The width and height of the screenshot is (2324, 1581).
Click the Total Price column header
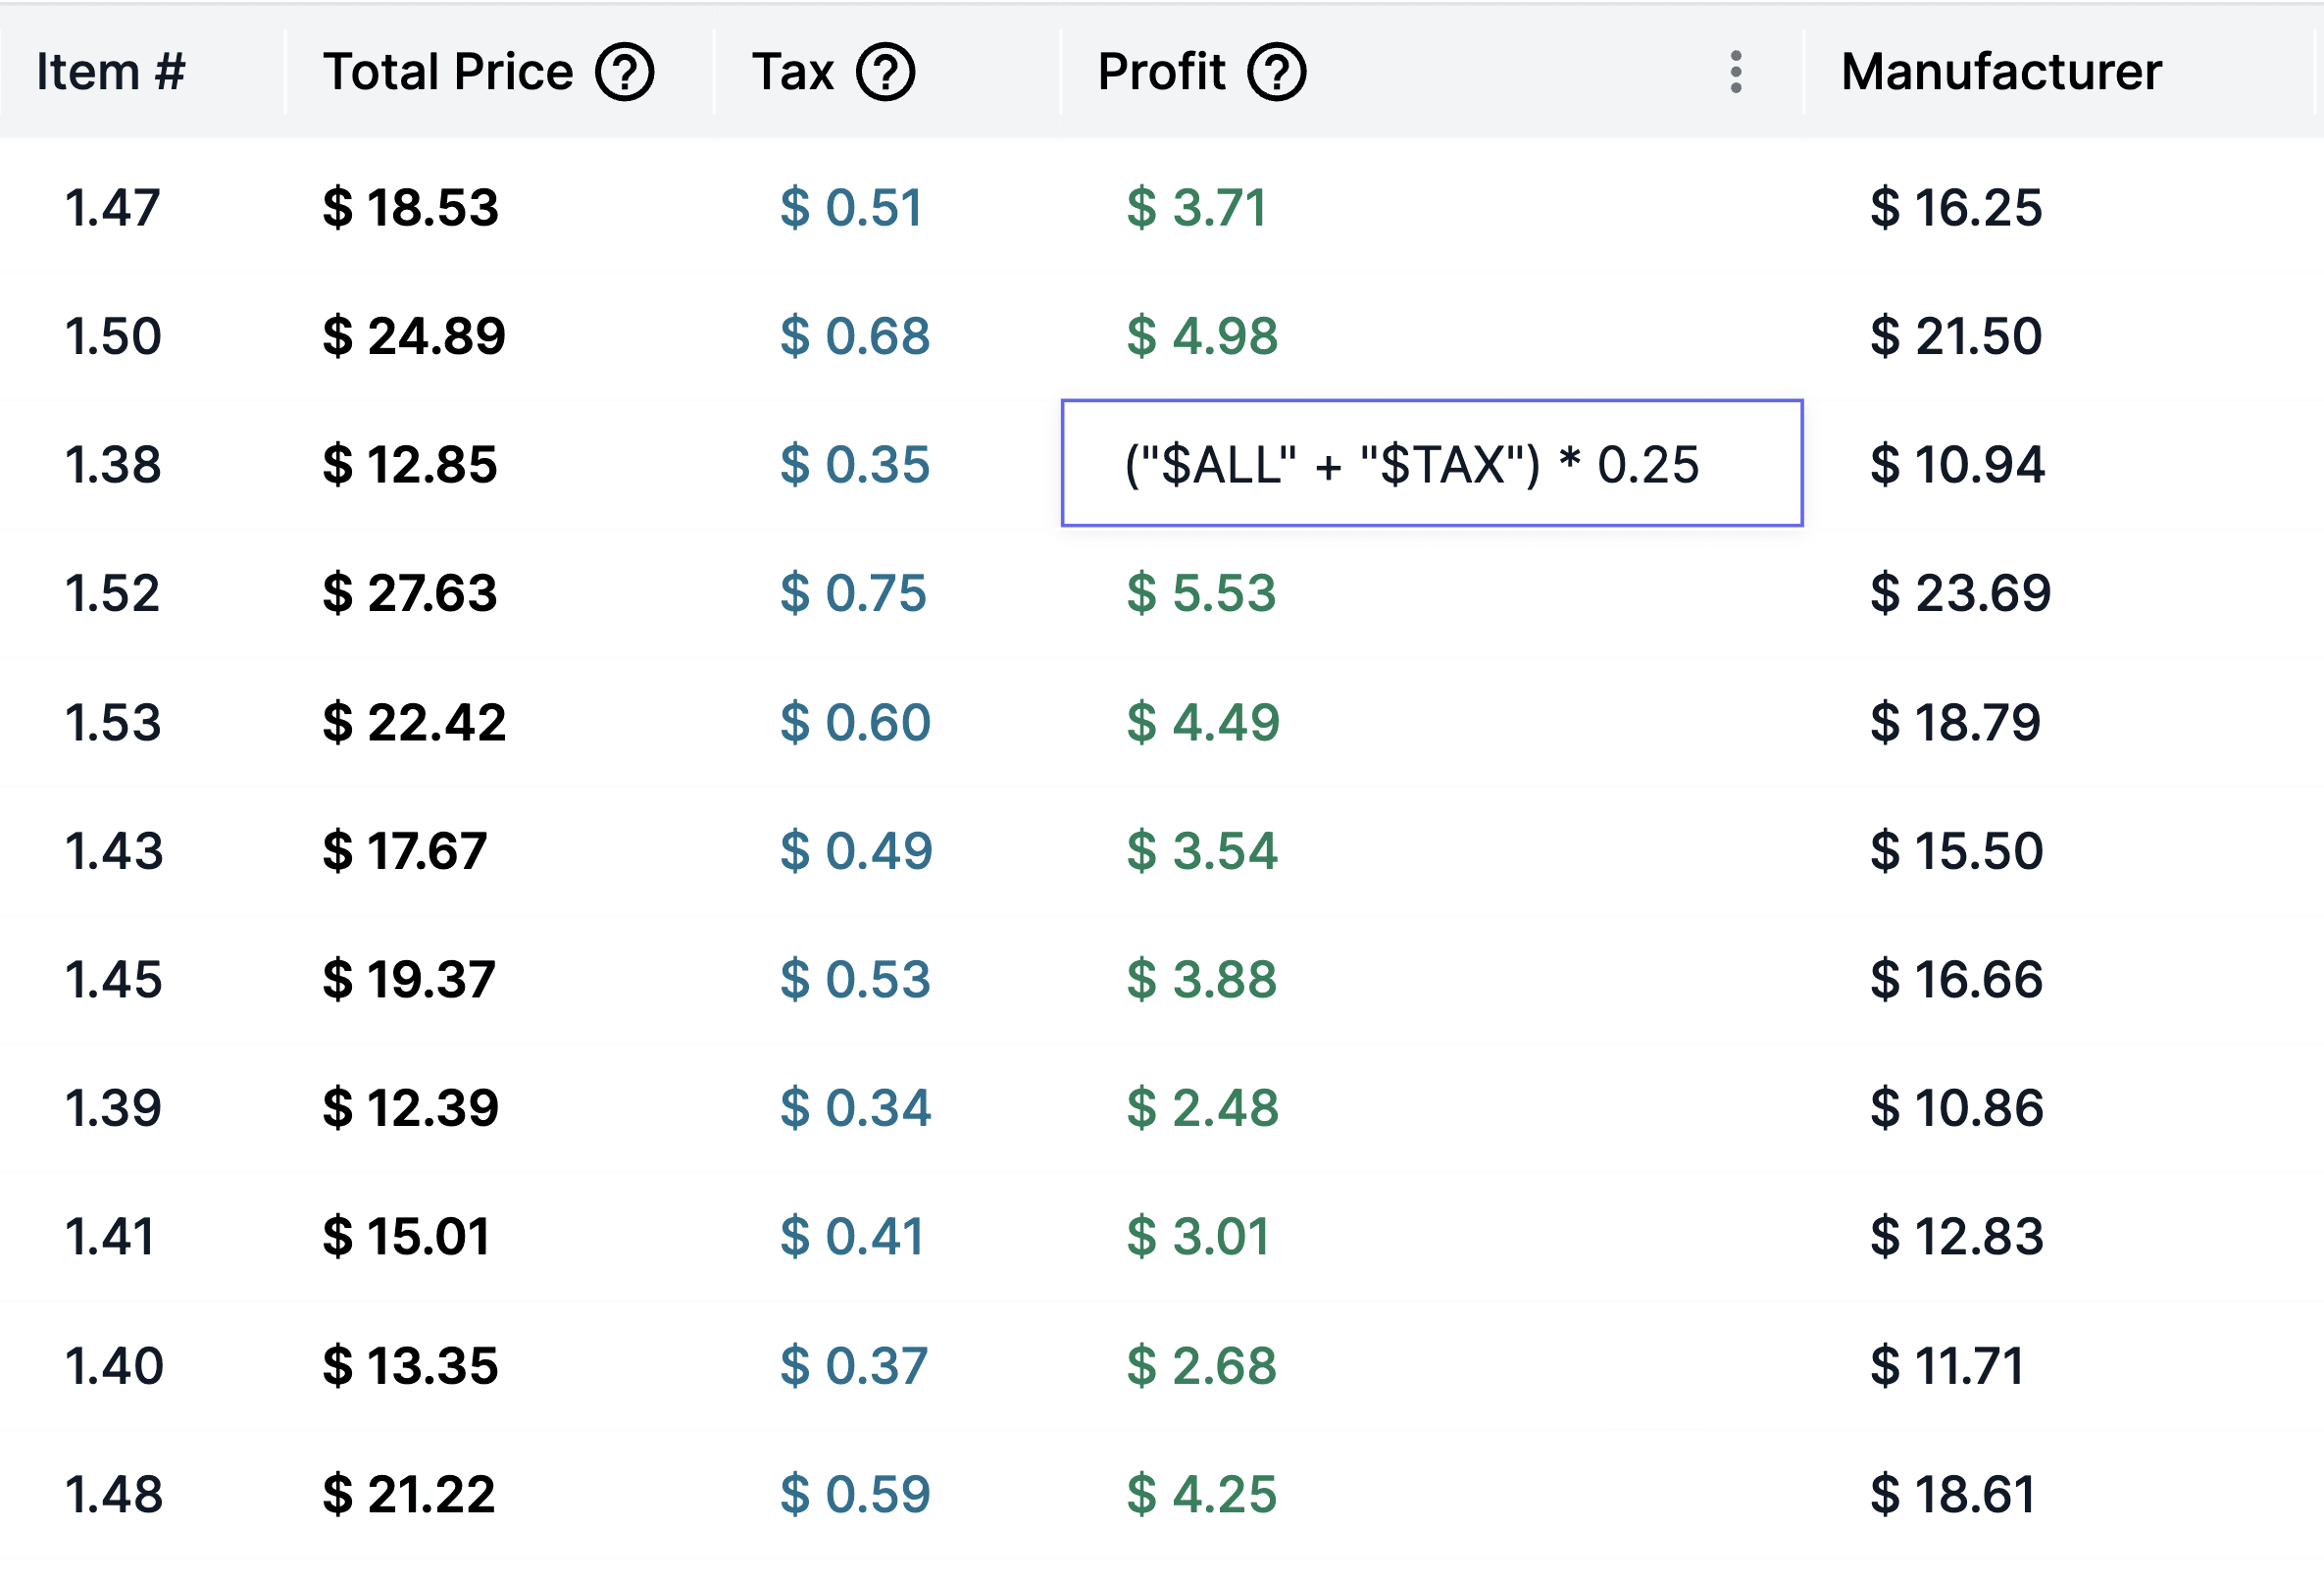click(x=447, y=72)
